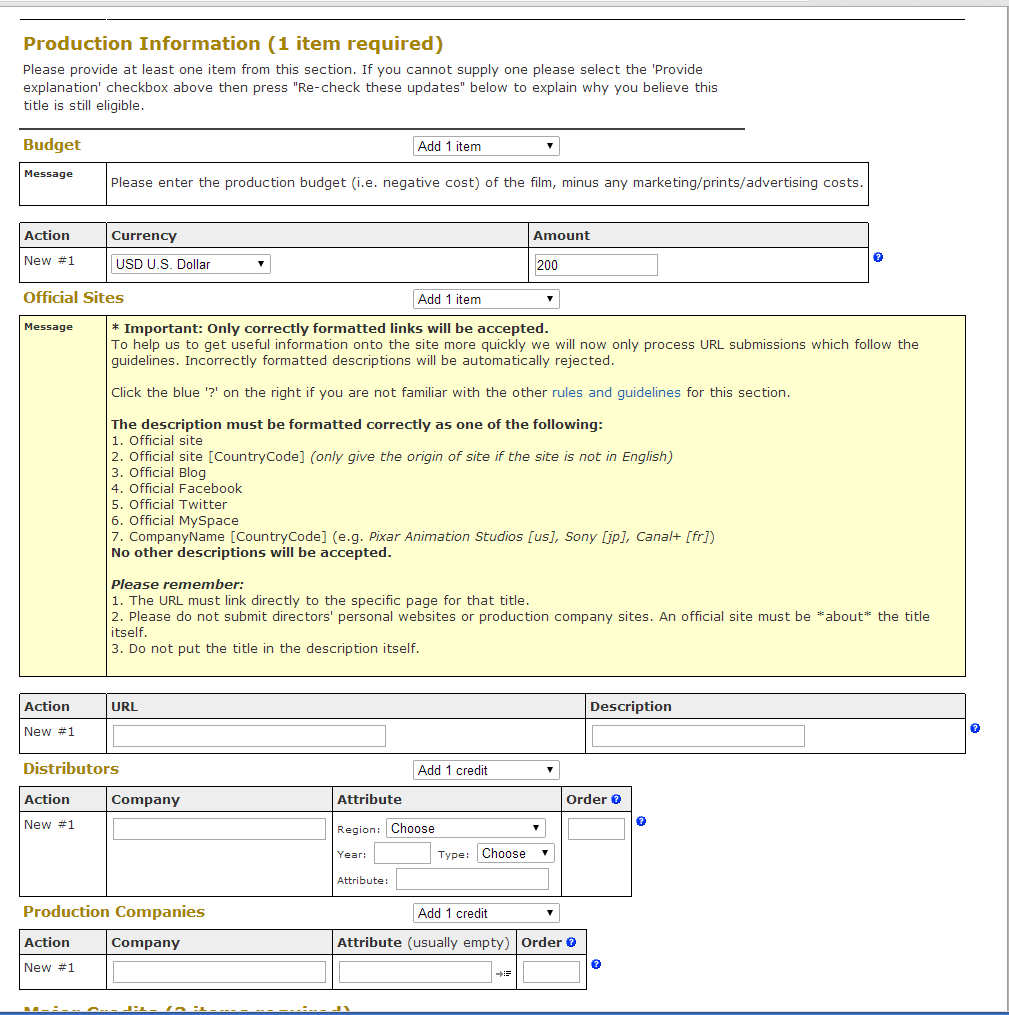Expand the Distributors "Add 1 credit" dropdown

[x=486, y=770]
